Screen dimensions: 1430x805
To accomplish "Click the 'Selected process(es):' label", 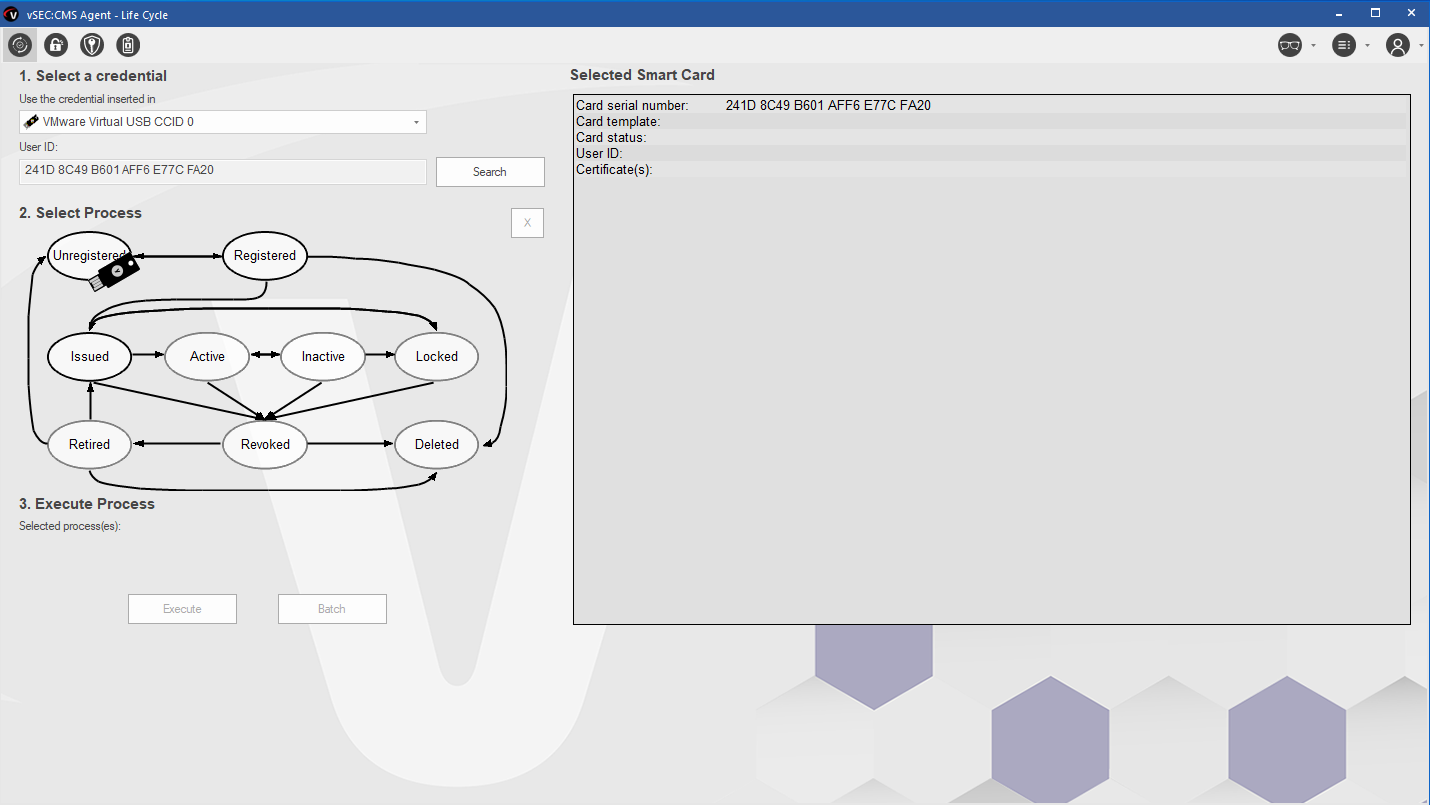I will pos(70,526).
